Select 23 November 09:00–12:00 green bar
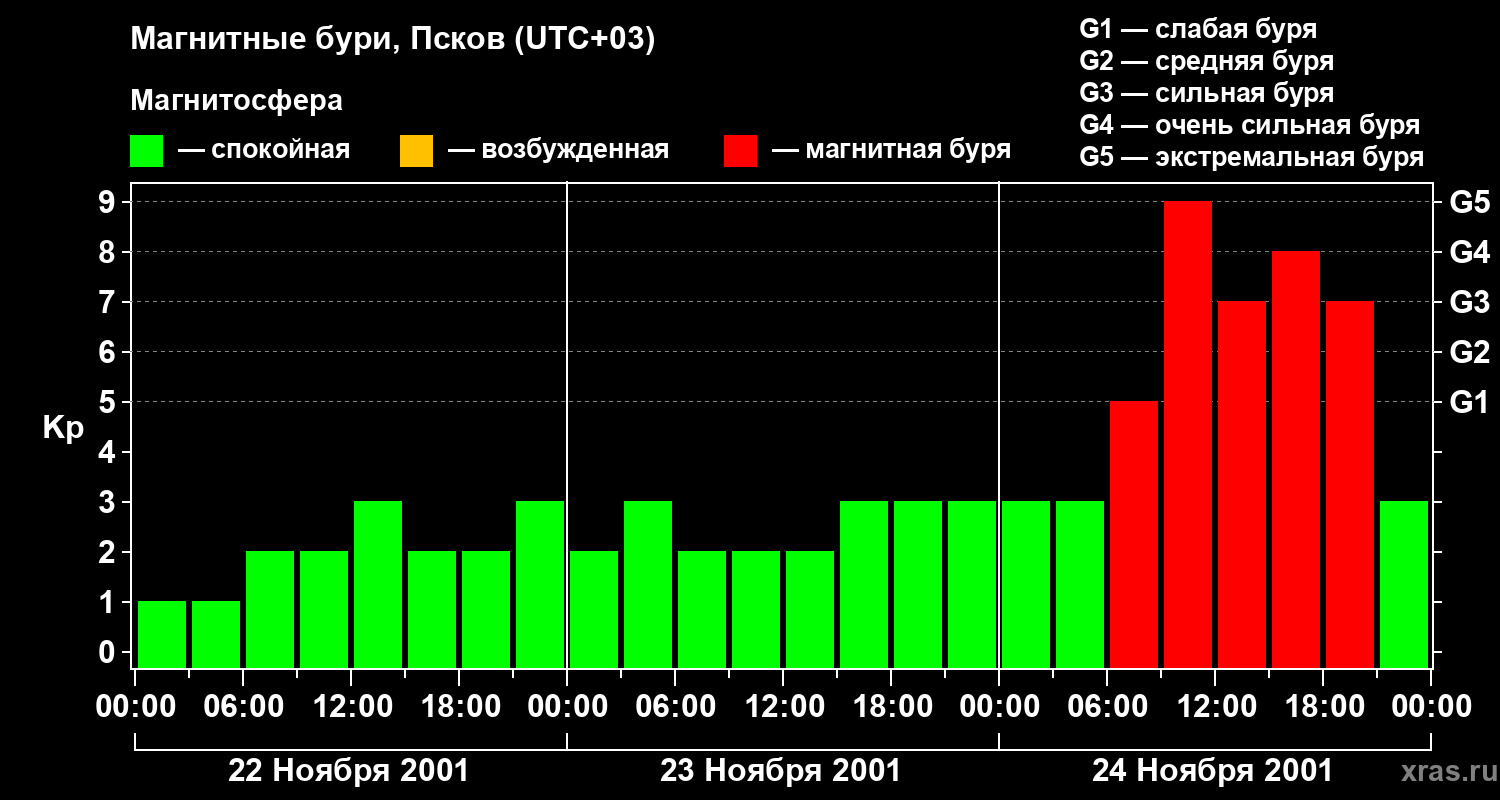Viewport: 1500px width, 800px height. pyautogui.click(x=756, y=609)
